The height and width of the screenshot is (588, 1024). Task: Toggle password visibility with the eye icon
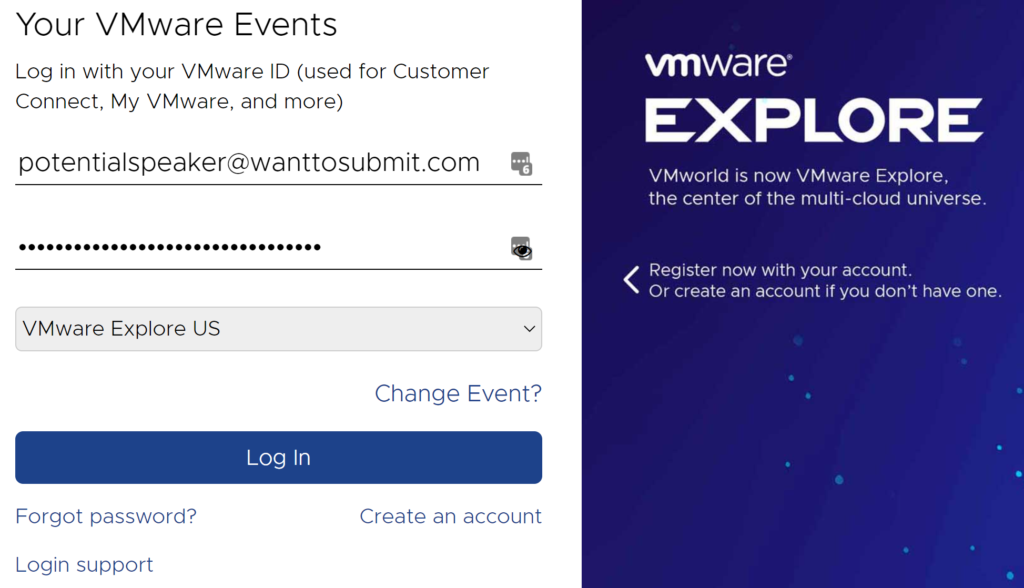pyautogui.click(x=521, y=248)
